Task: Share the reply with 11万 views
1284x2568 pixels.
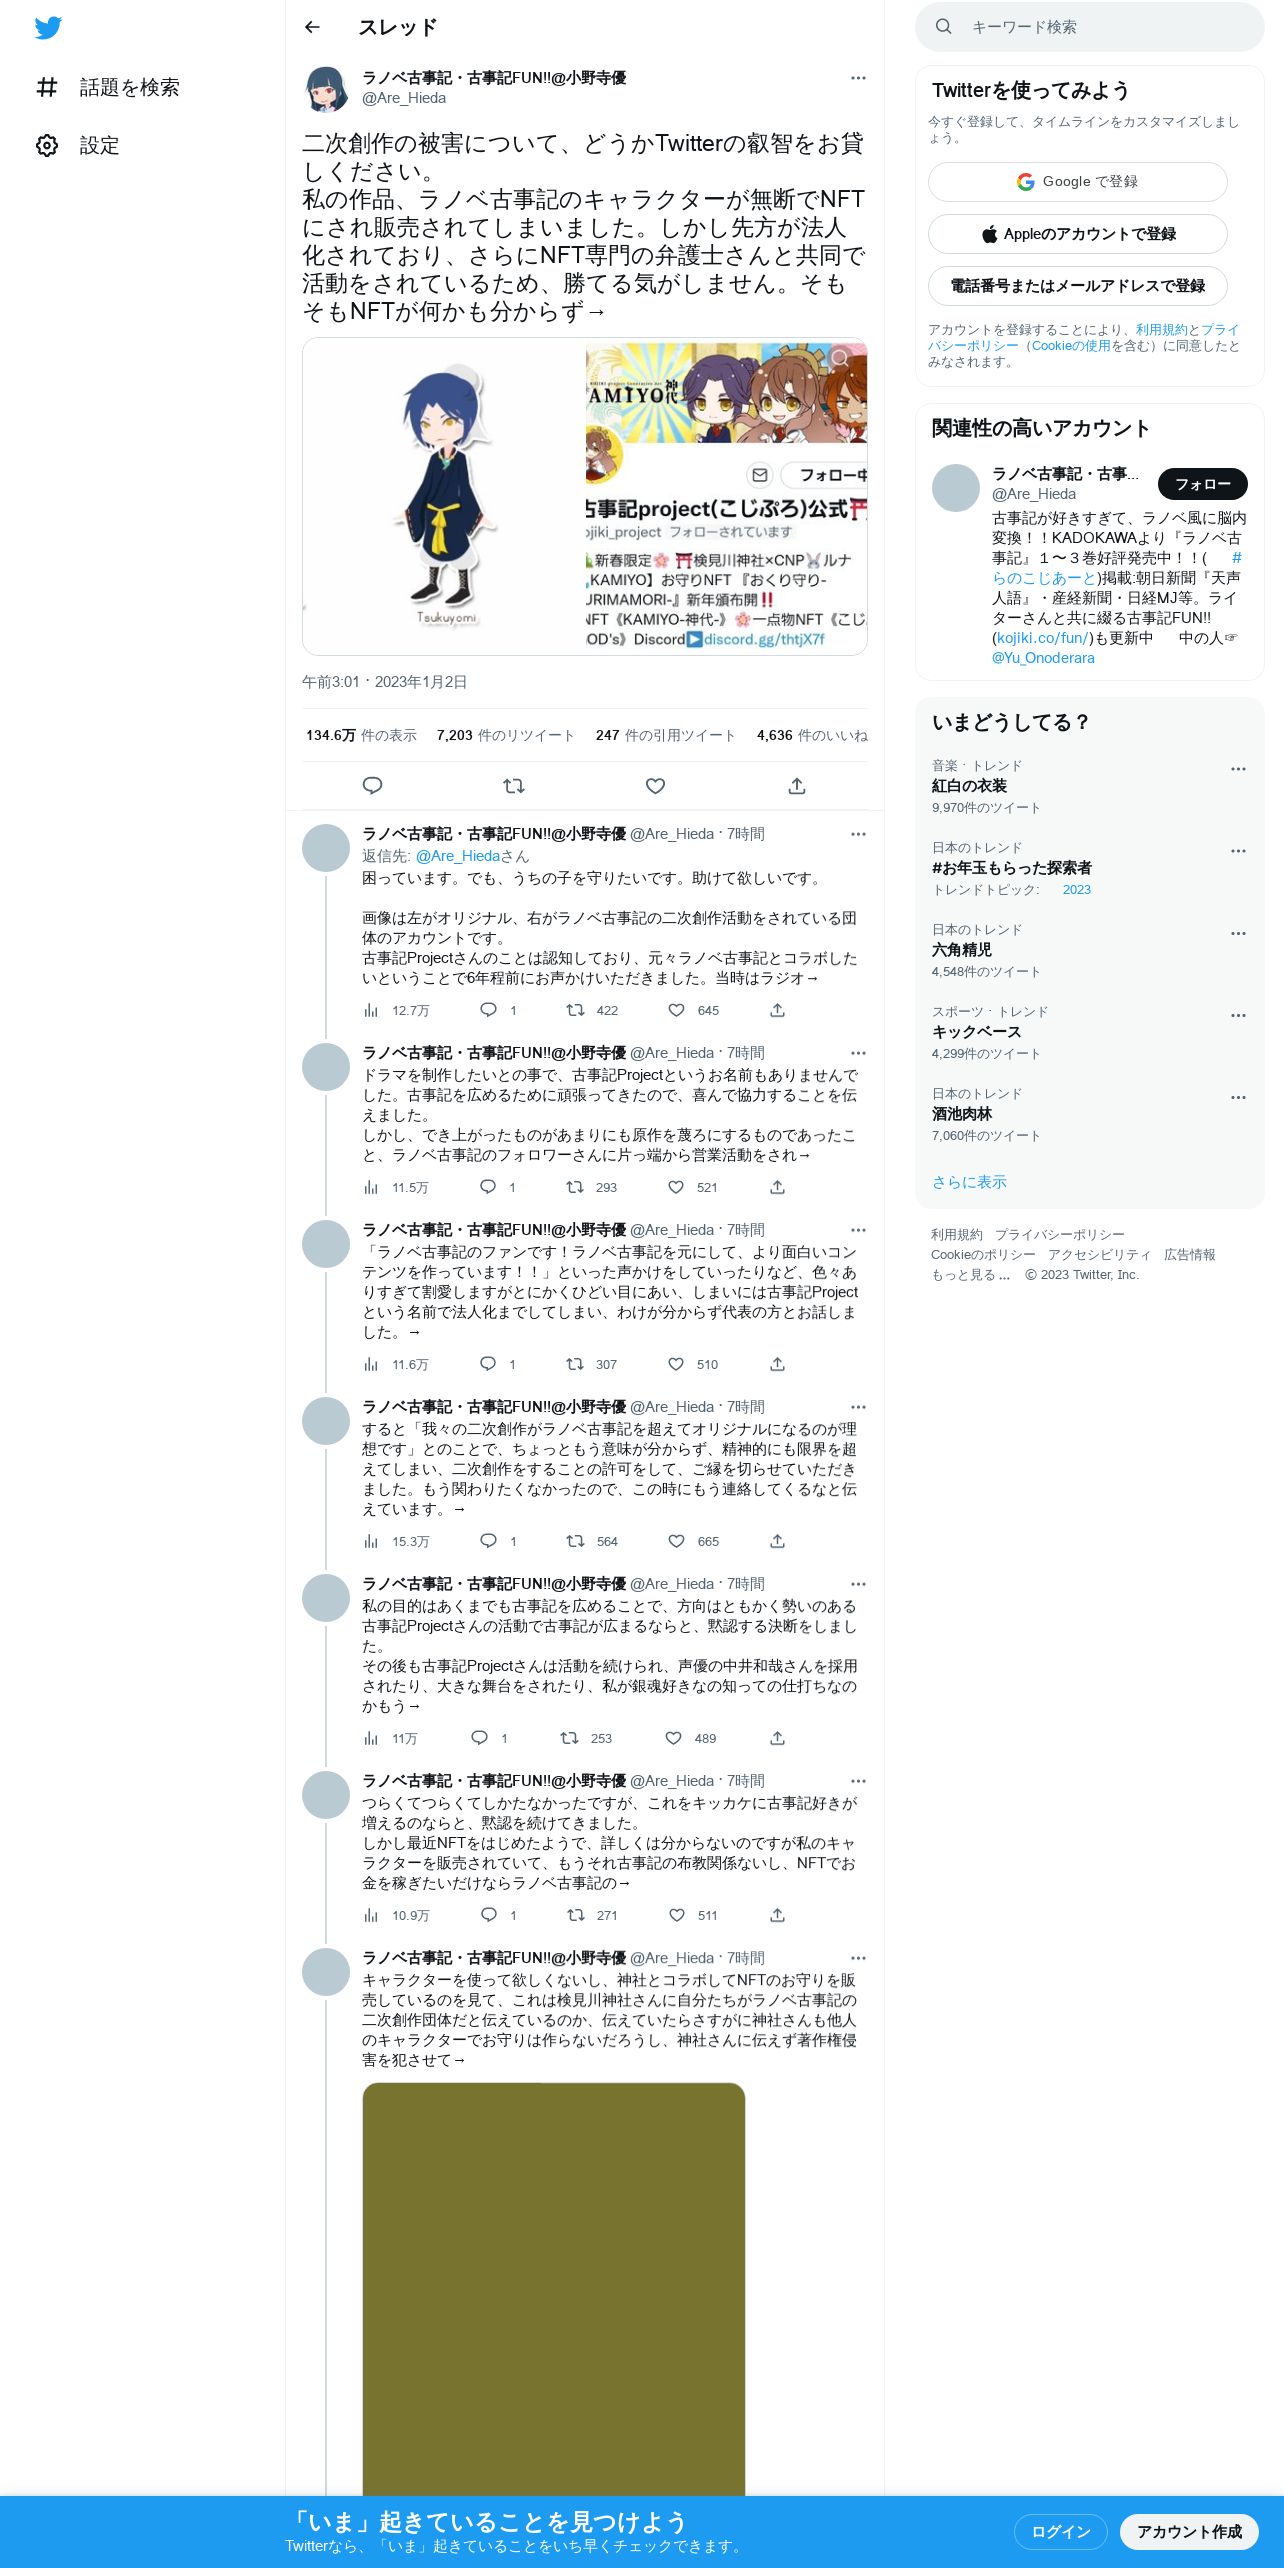Action: click(777, 1738)
